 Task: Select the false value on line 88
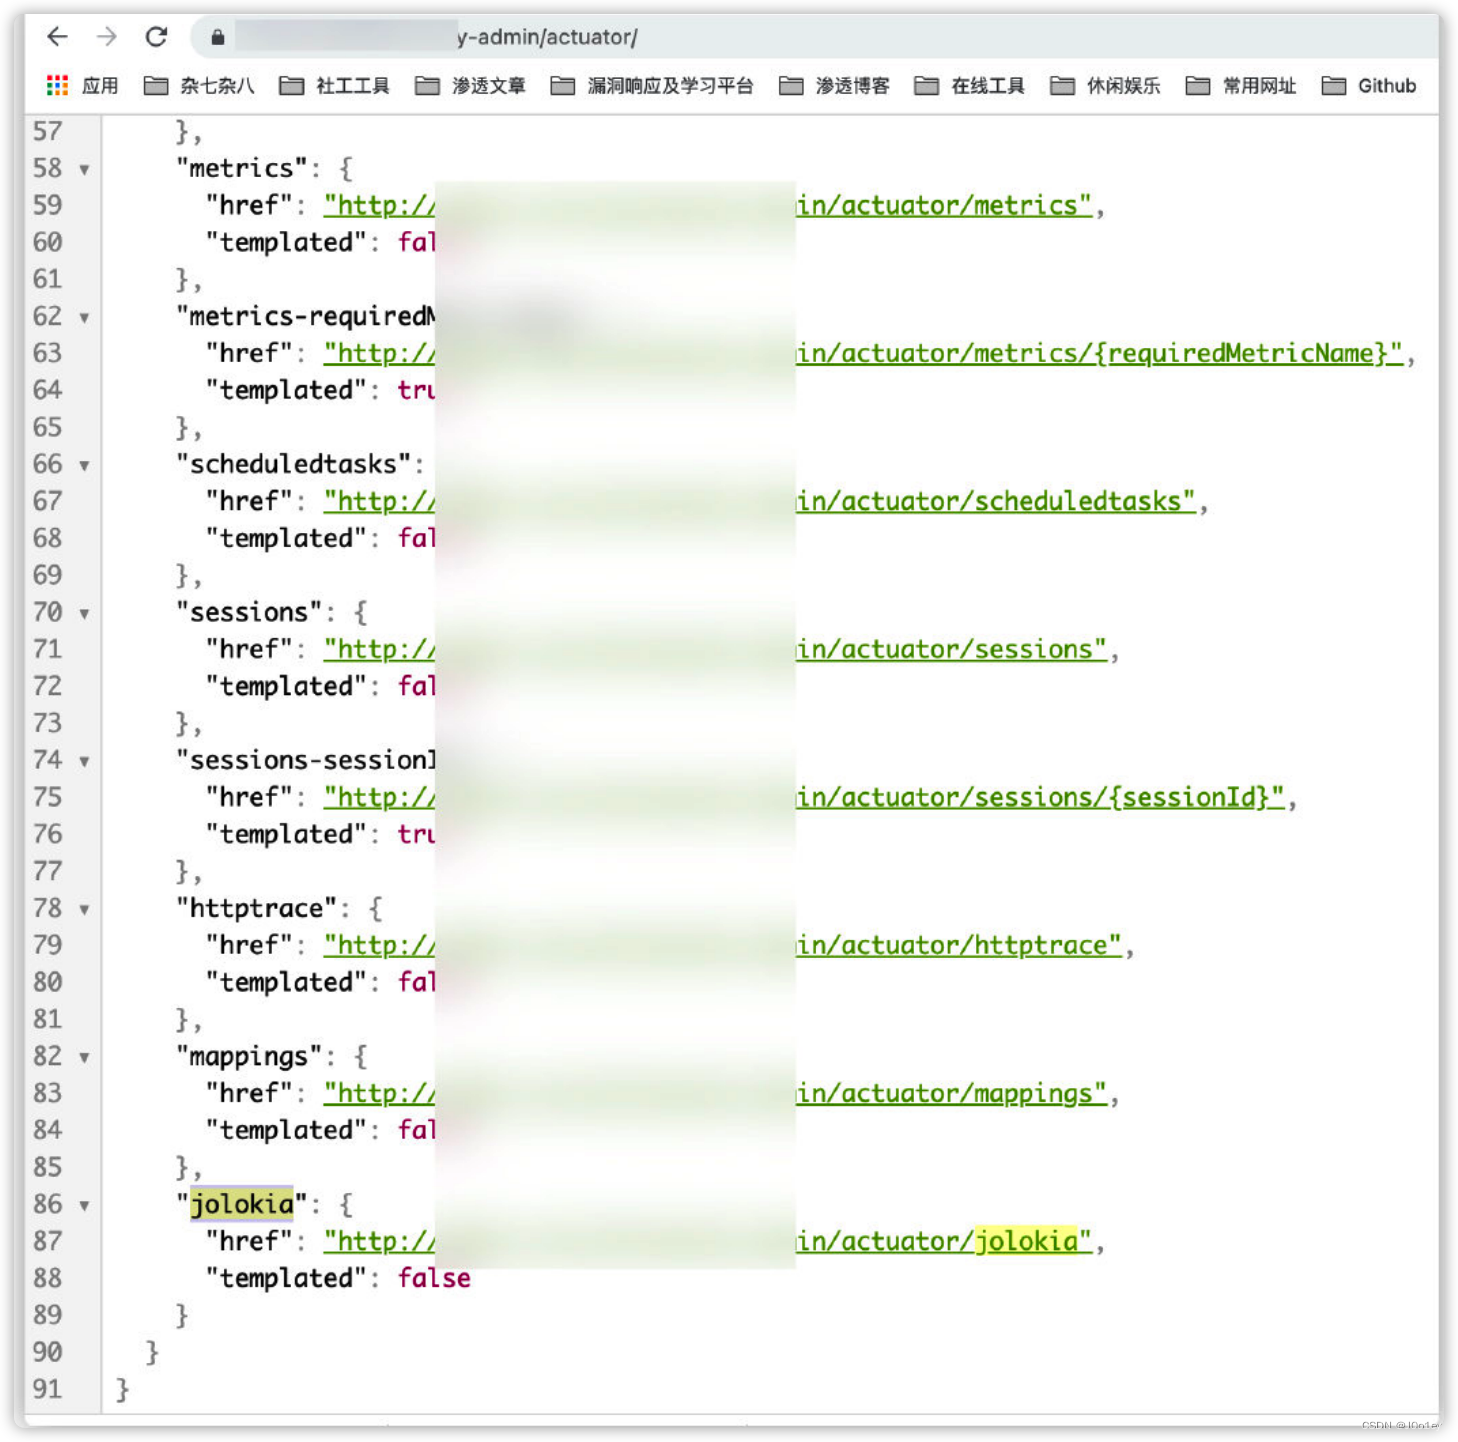pyautogui.click(x=434, y=1278)
